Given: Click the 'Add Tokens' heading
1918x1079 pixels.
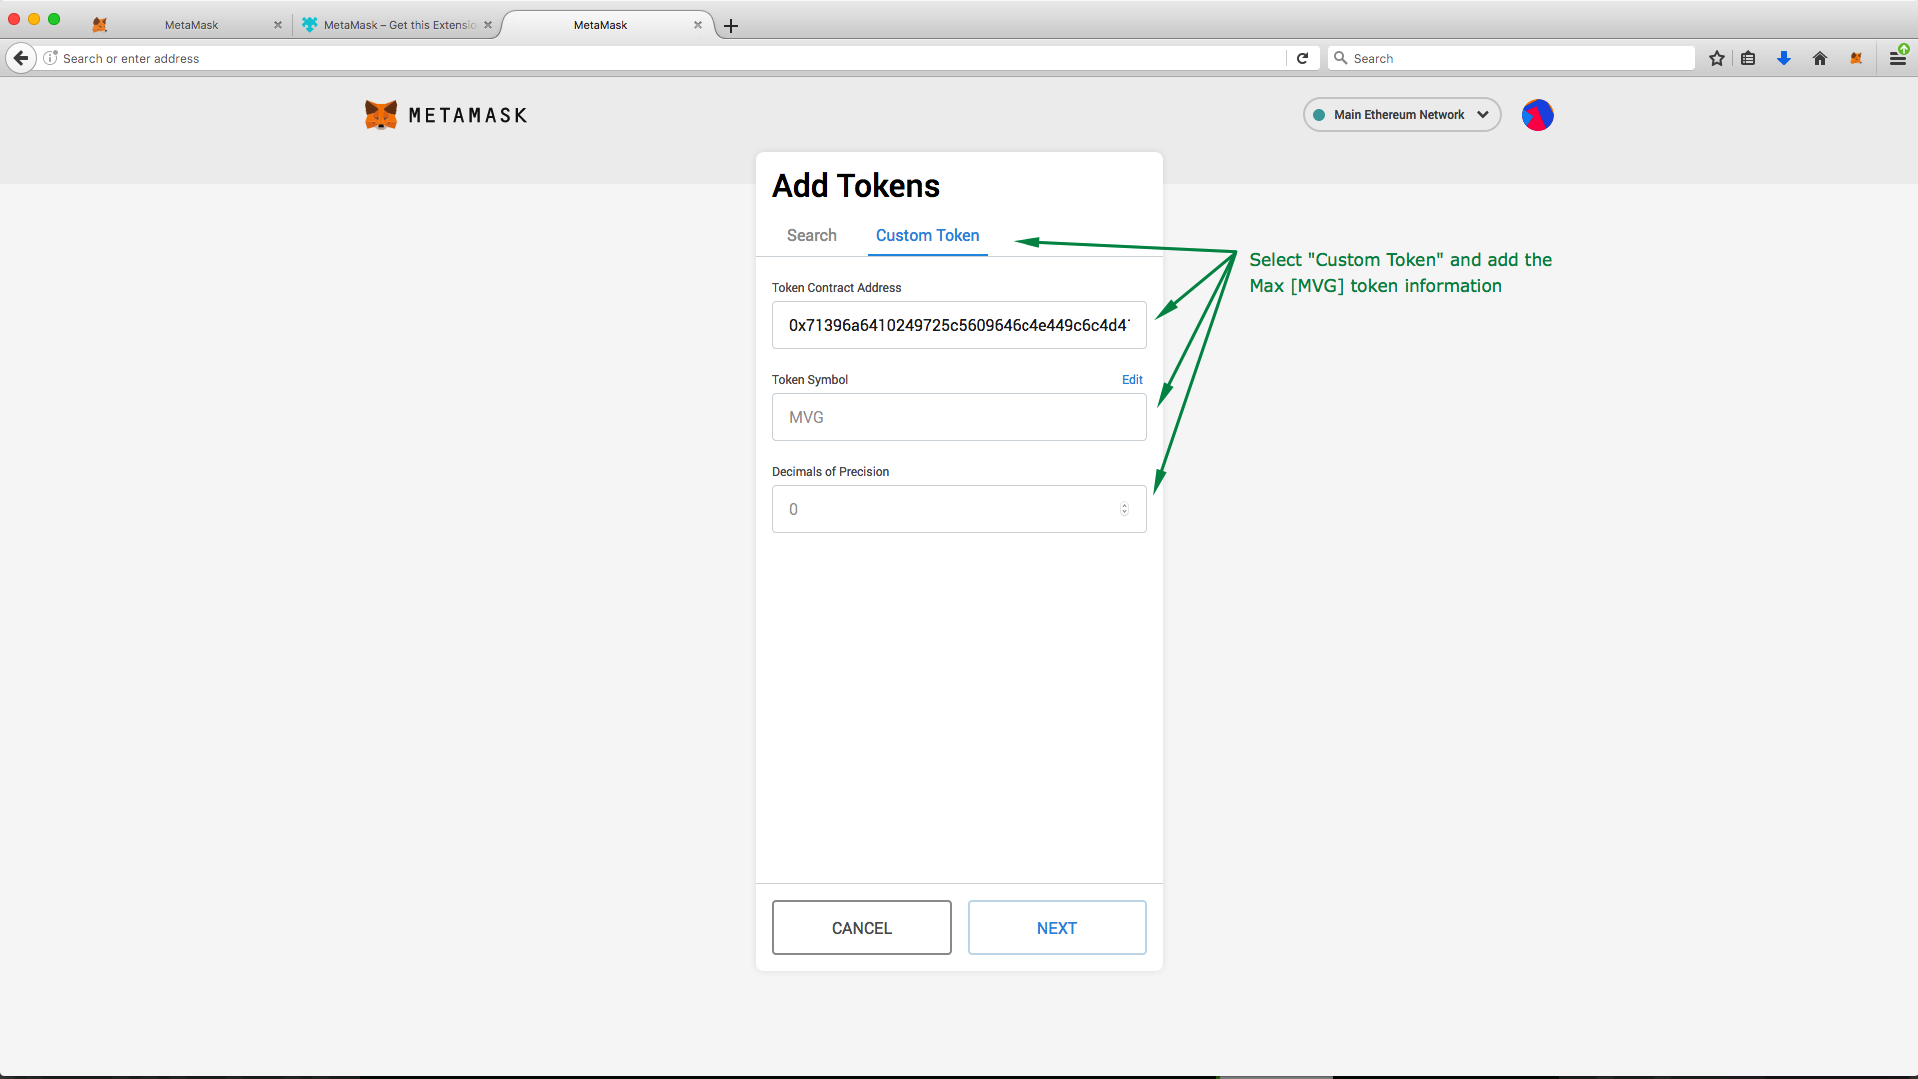Looking at the screenshot, I should tap(856, 186).
